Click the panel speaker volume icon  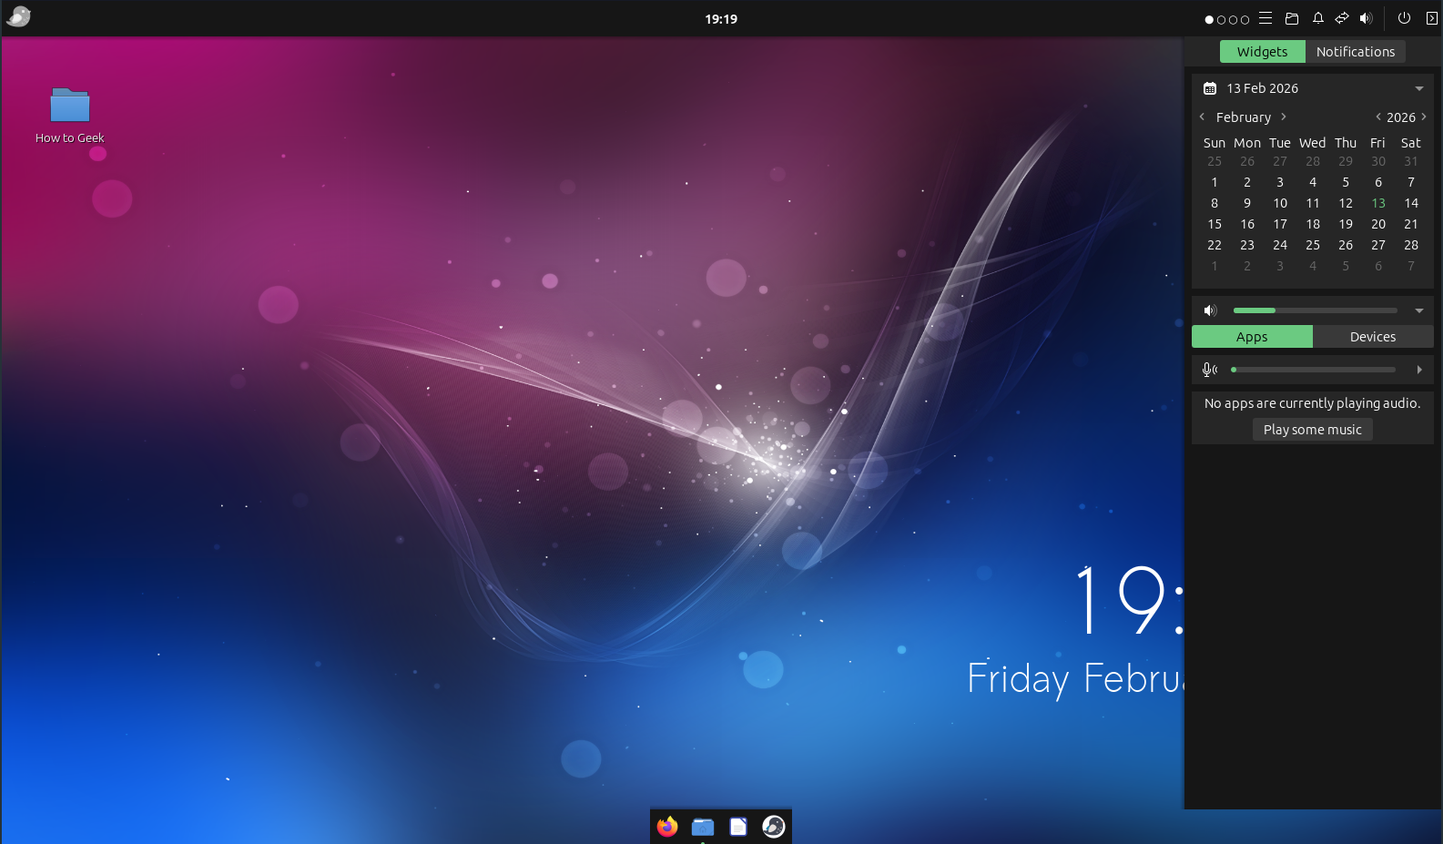pyautogui.click(x=1366, y=18)
